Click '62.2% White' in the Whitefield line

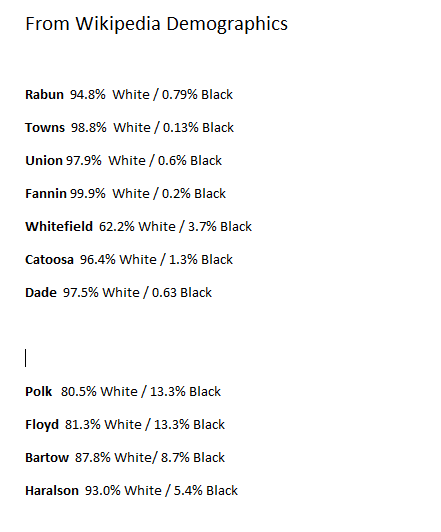[137, 226]
